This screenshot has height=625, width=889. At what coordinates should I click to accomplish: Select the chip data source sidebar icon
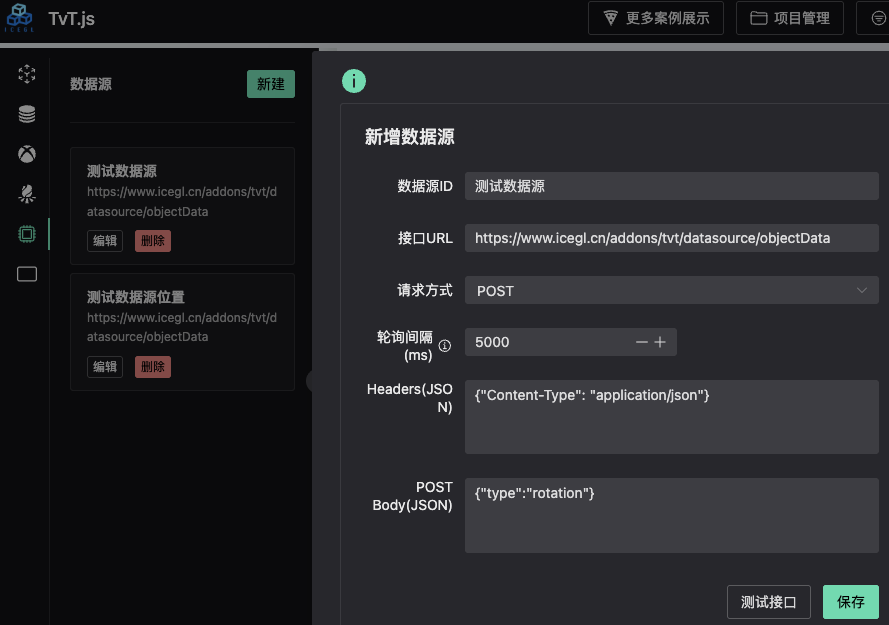tap(27, 234)
